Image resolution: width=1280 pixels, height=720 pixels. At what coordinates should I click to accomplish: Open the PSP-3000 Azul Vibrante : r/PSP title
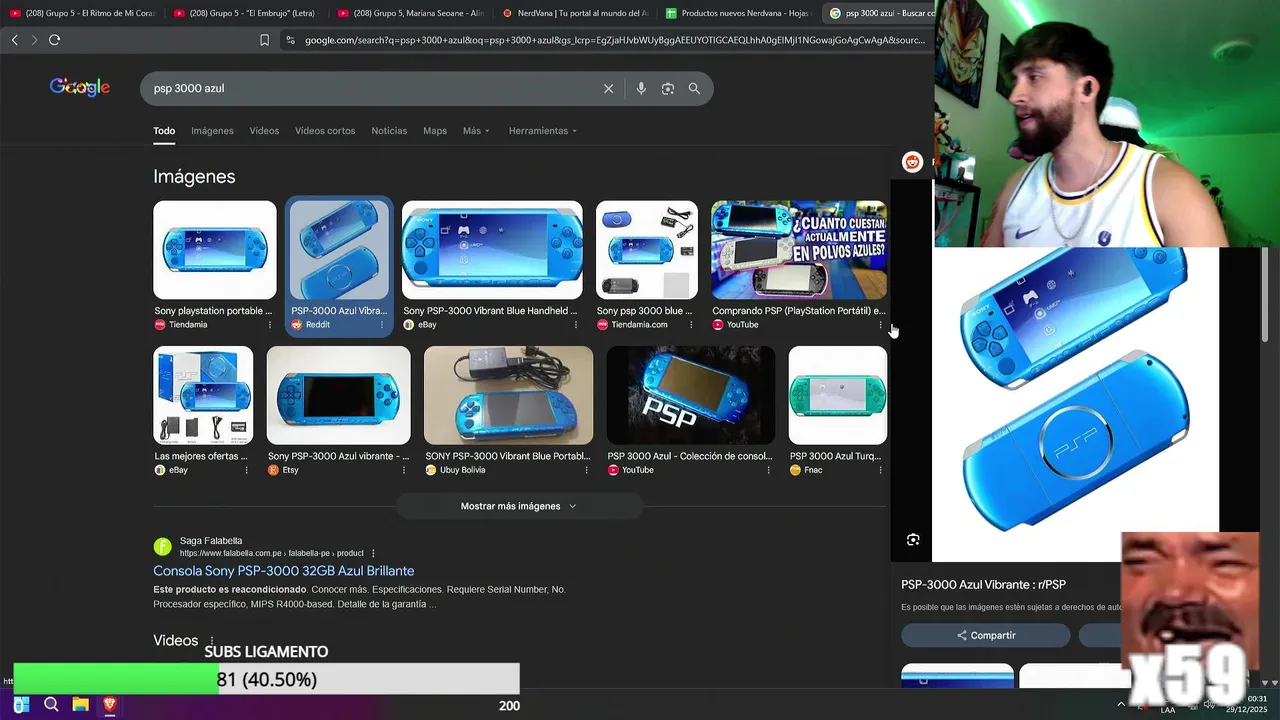983,585
